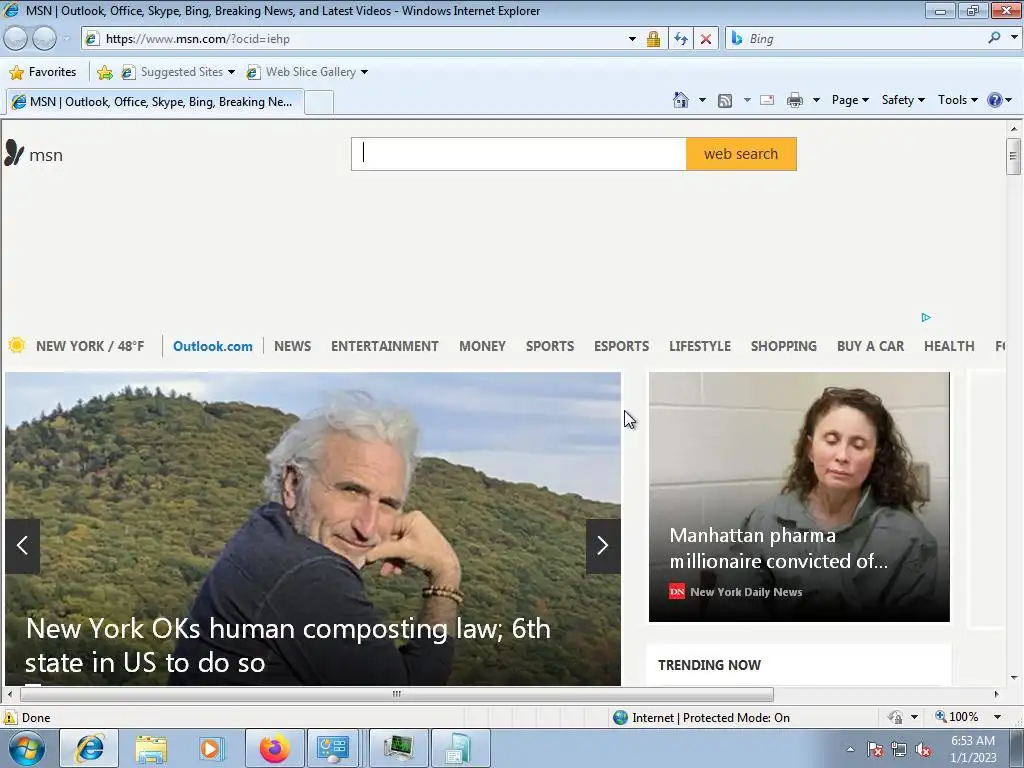This screenshot has width=1024, height=768.
Task: Click the privacy report icon in status bar
Action: pos(895,717)
